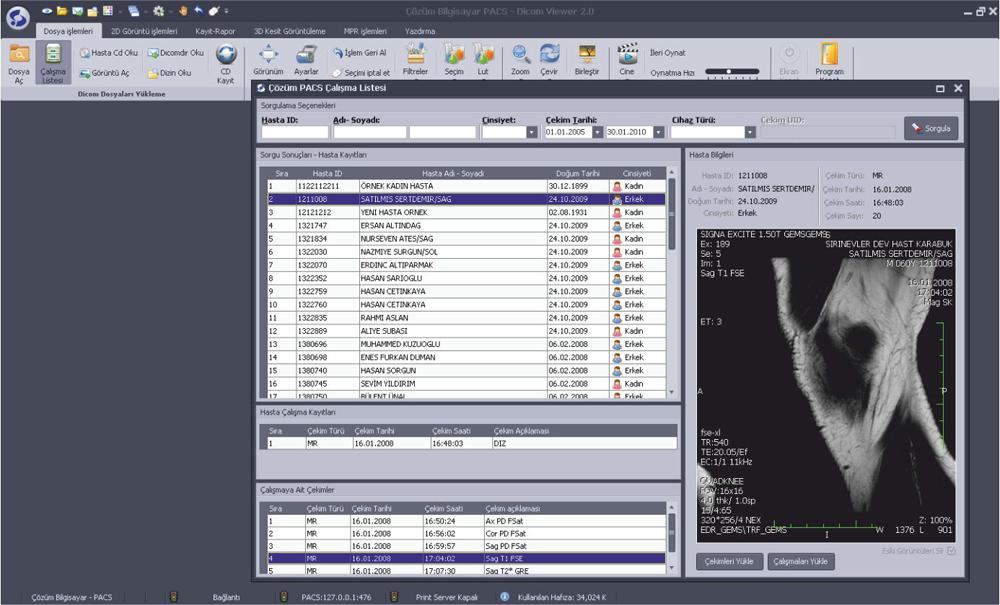The height and width of the screenshot is (605, 1000).
Task: Click the hand icon in quick access bar
Action: 183,11
